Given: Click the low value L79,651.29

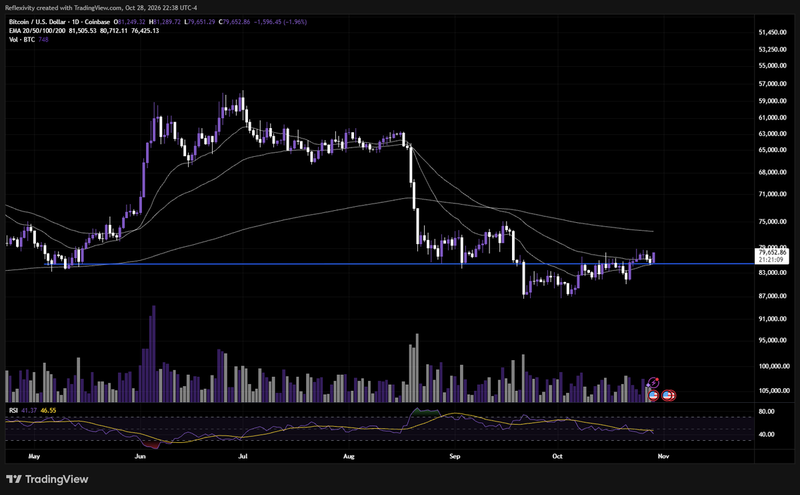Looking at the screenshot, I should (x=199, y=22).
